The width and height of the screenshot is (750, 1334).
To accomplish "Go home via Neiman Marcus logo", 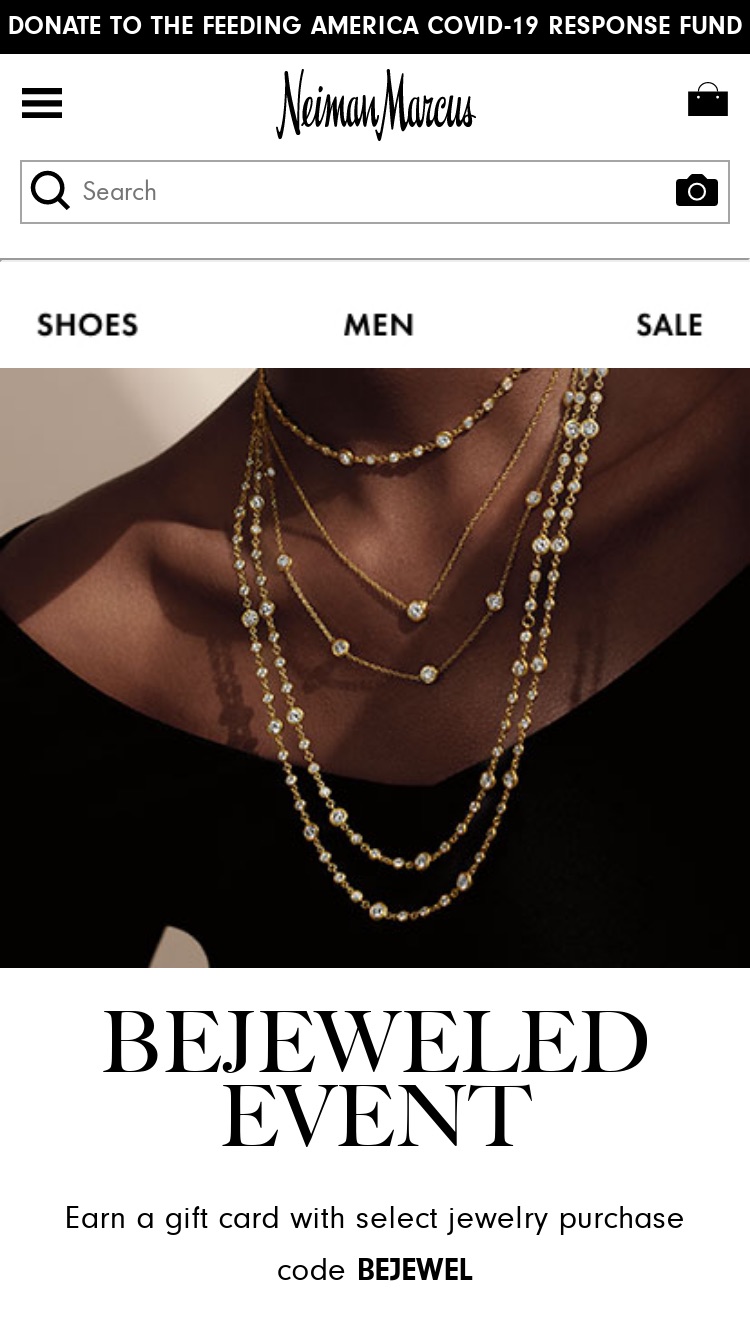I will pos(376,104).
